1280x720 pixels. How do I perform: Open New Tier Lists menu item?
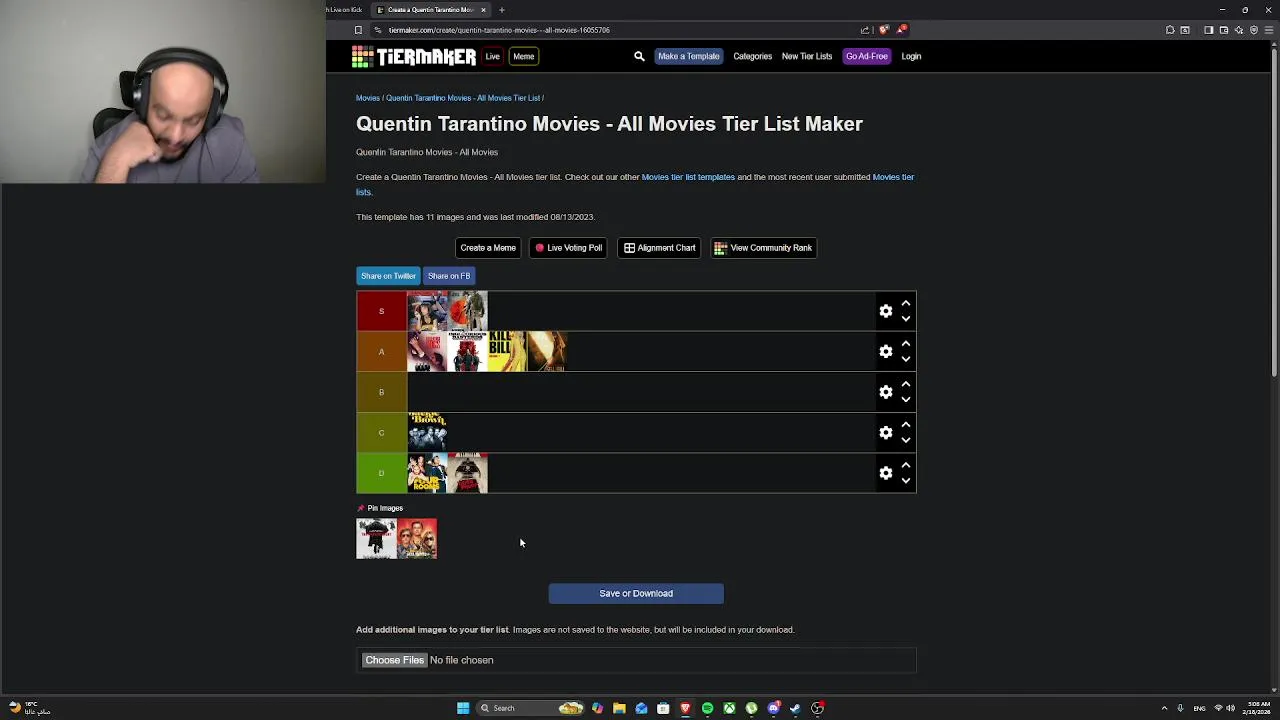point(807,57)
